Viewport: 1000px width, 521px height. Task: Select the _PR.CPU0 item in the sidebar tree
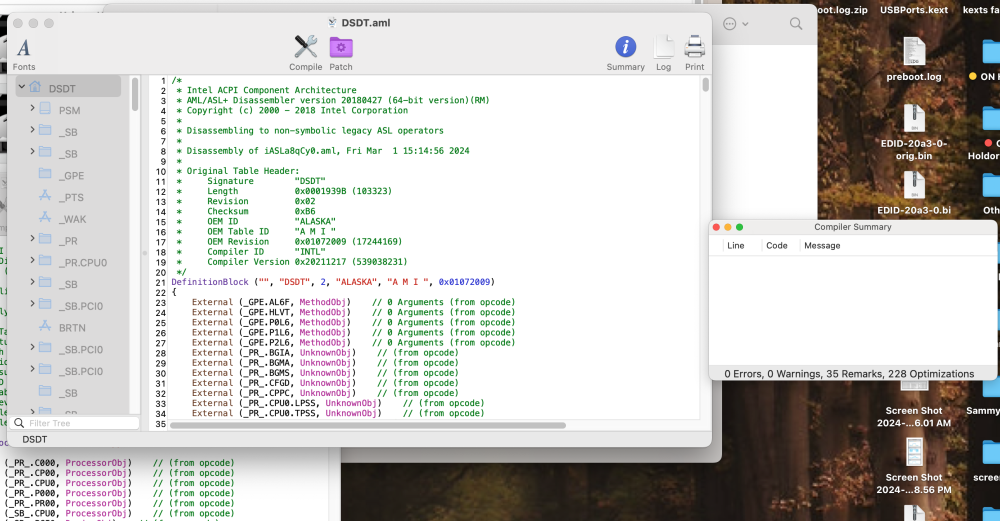[x=83, y=263]
